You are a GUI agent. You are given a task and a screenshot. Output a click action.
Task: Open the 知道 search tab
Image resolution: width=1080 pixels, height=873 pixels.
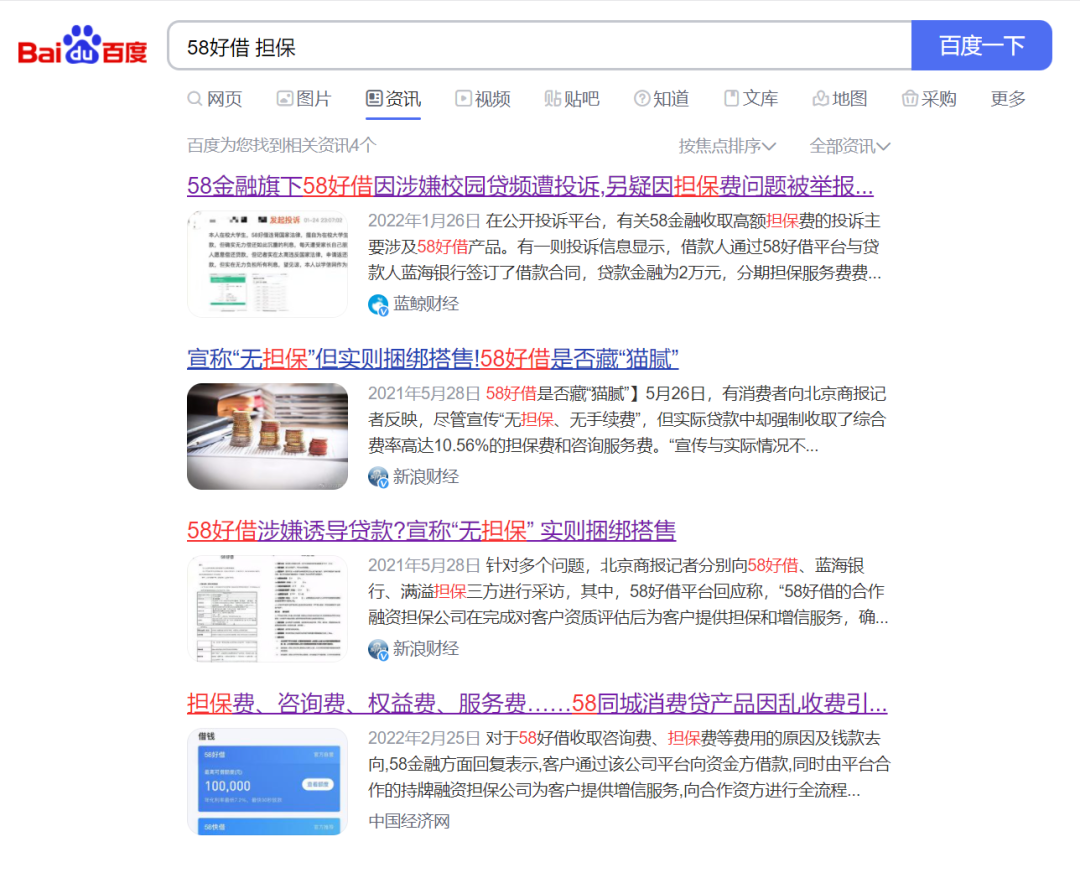click(x=661, y=99)
